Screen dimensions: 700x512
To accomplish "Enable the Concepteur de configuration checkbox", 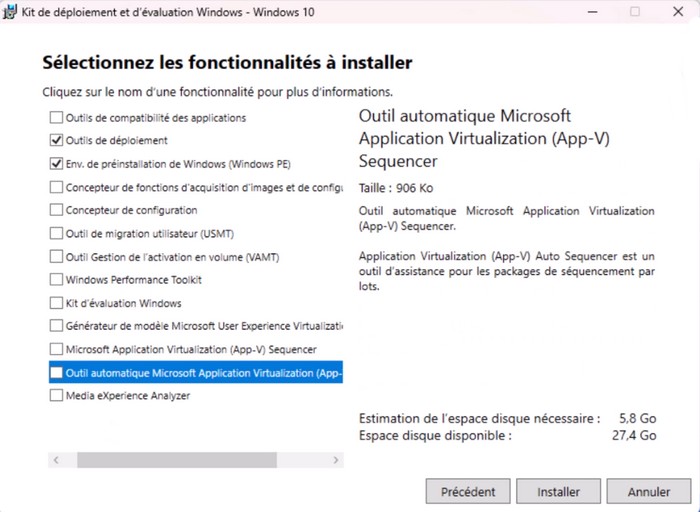I will 56,210.
